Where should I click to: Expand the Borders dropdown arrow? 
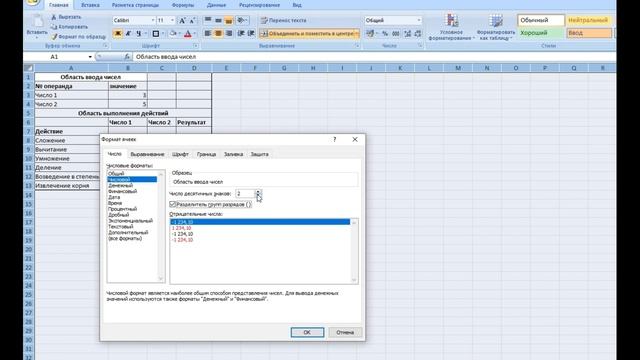tap(162, 33)
